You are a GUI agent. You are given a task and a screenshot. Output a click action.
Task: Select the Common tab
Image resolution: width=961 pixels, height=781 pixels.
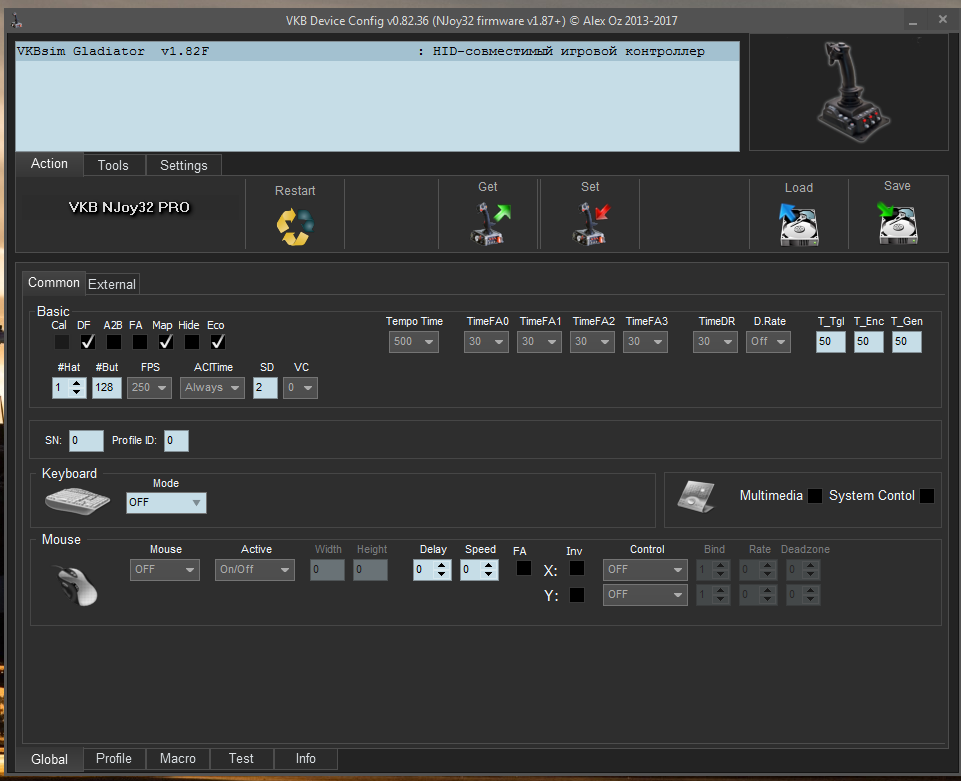point(54,283)
